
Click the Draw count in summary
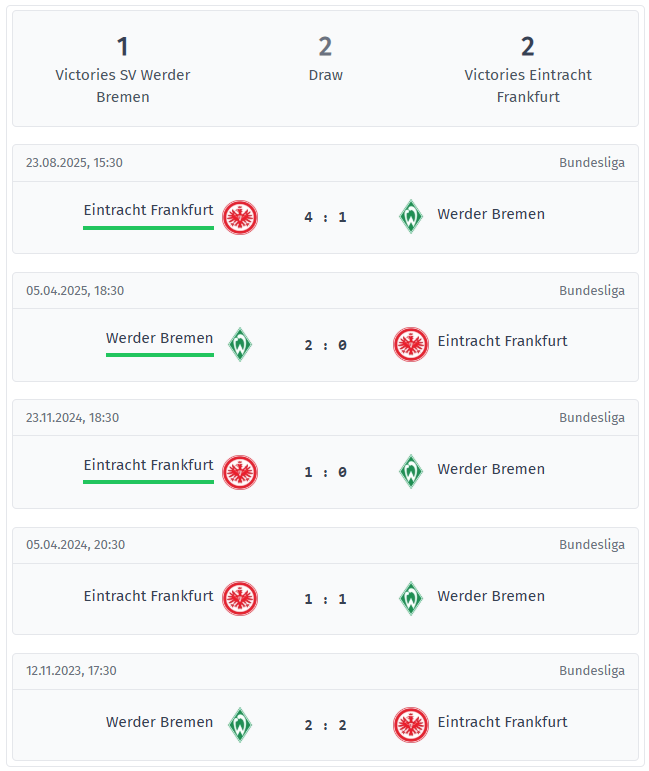[x=325, y=46]
